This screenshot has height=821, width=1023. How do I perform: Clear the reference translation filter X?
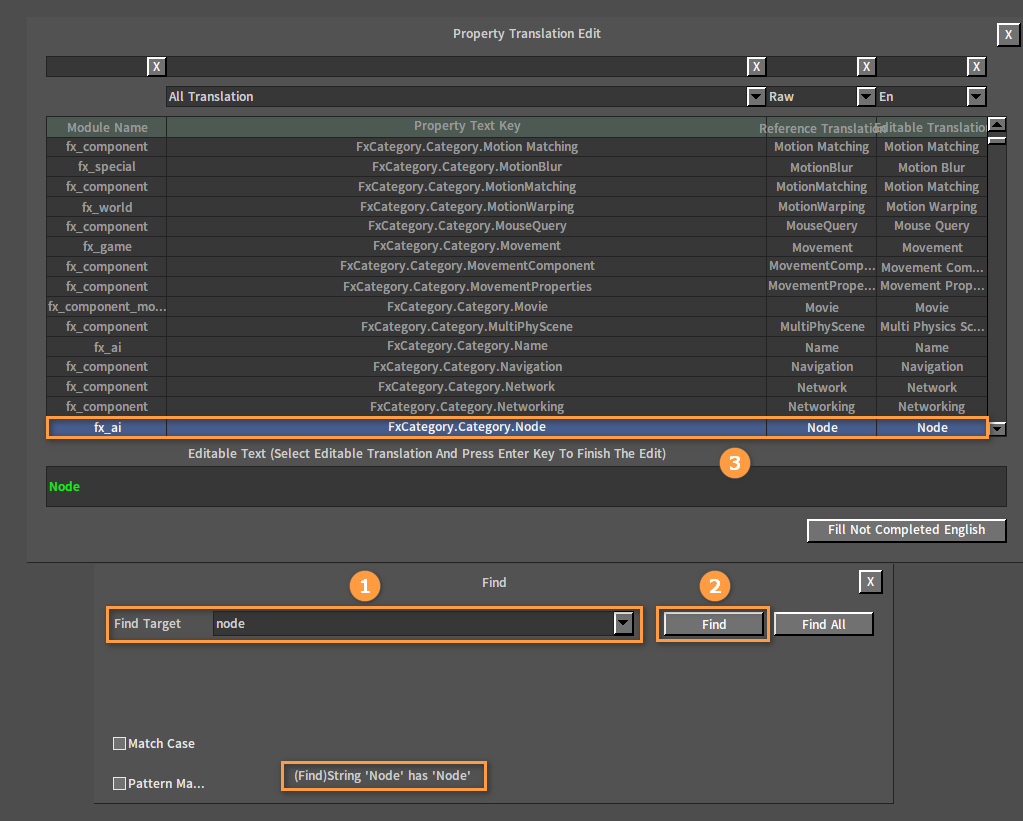(866, 67)
